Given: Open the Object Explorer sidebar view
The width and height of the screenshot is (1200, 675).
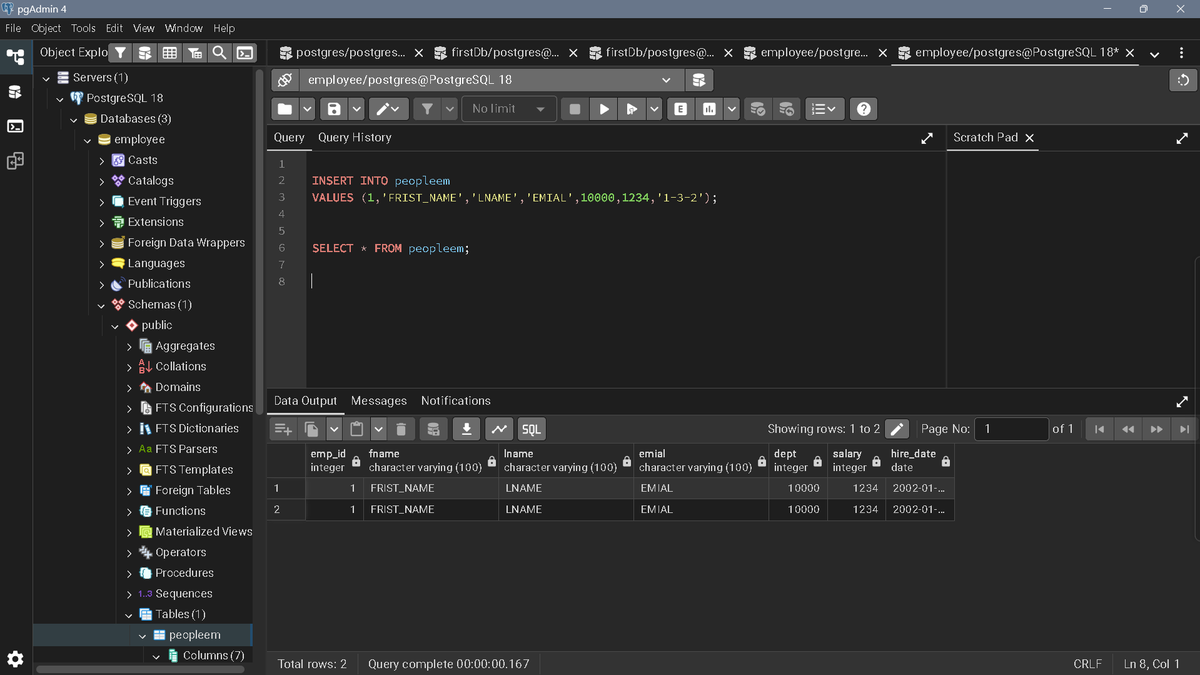Looking at the screenshot, I should click(15, 57).
